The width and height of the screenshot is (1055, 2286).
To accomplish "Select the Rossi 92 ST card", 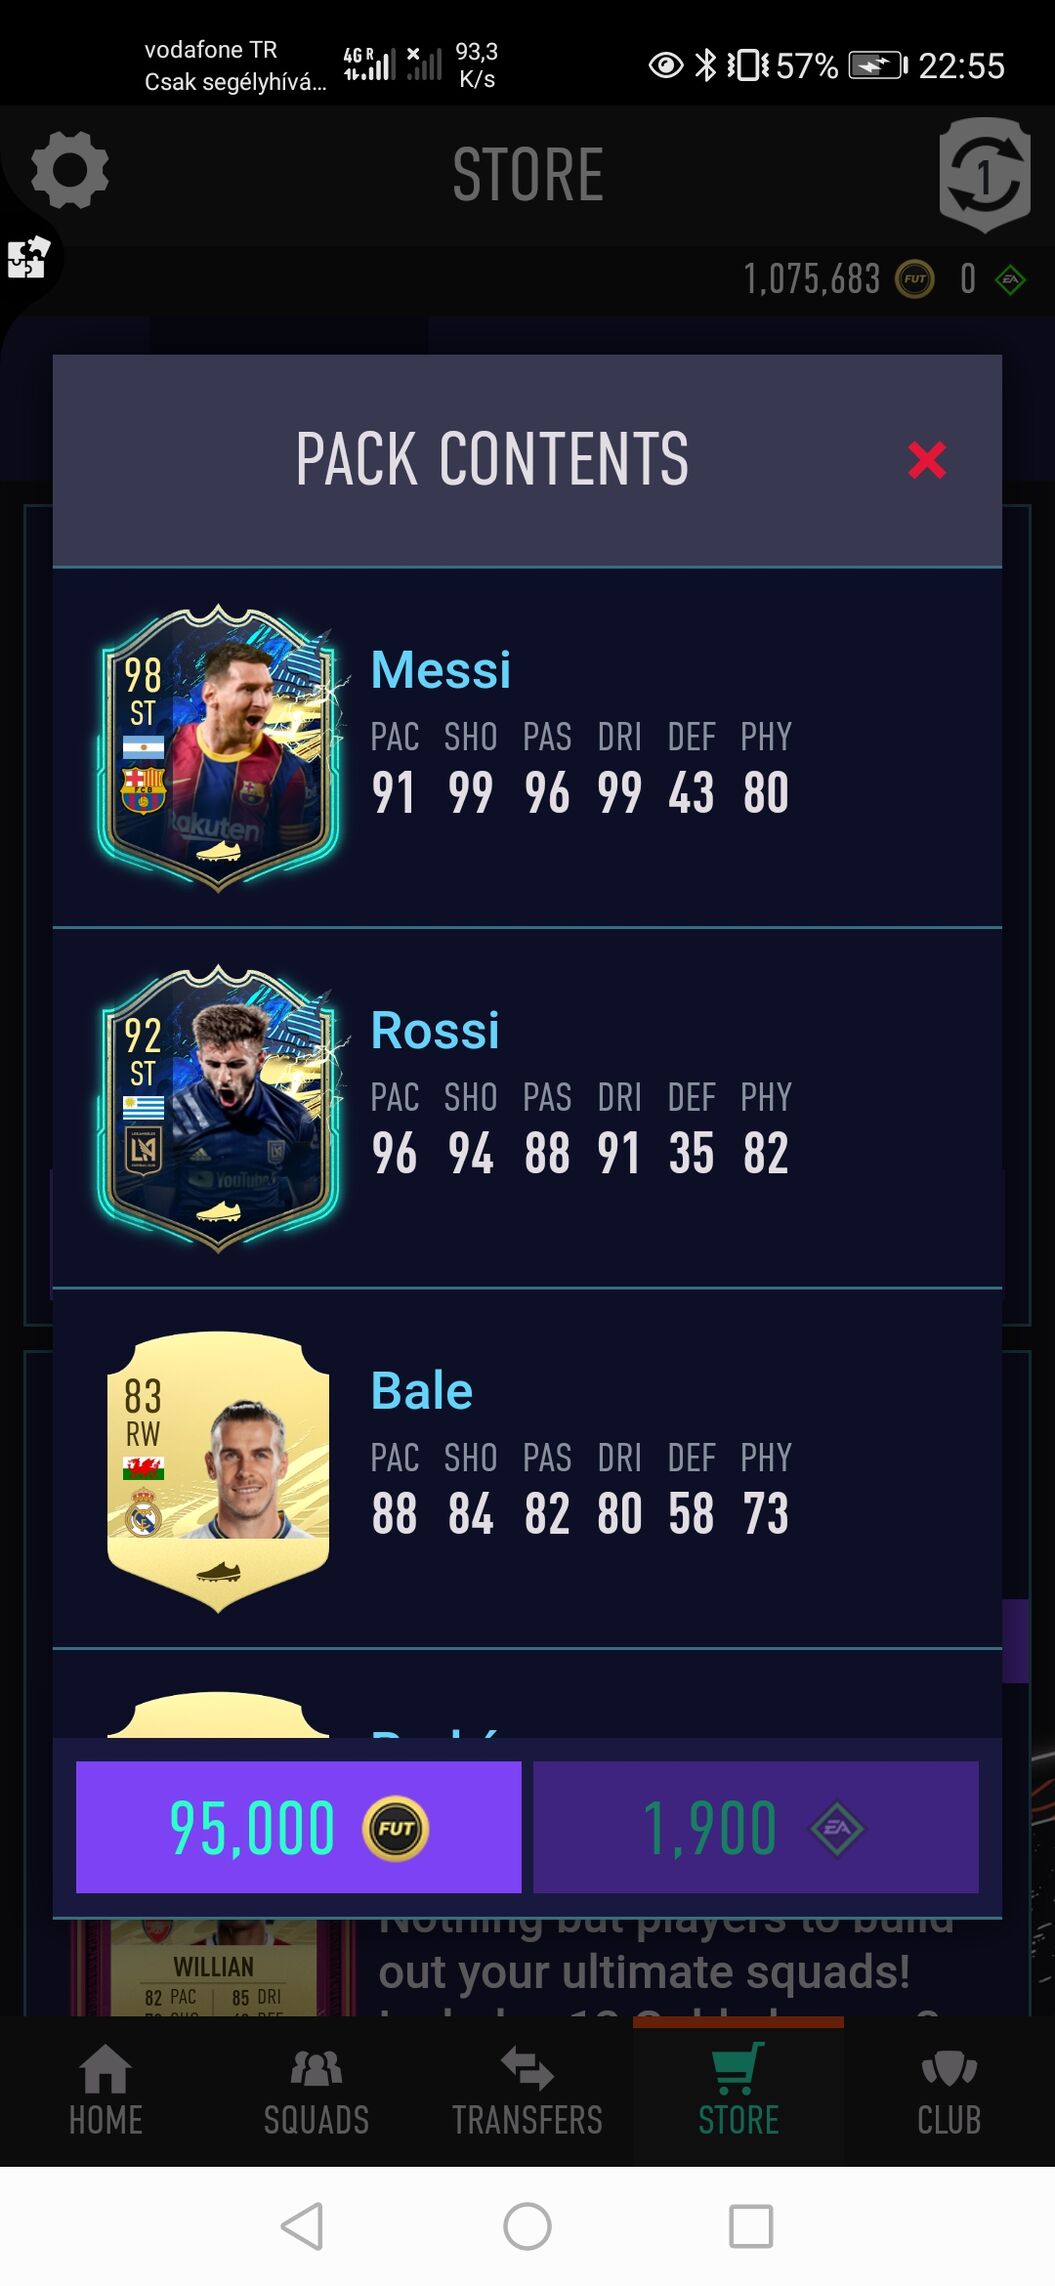I will tap(218, 1108).
